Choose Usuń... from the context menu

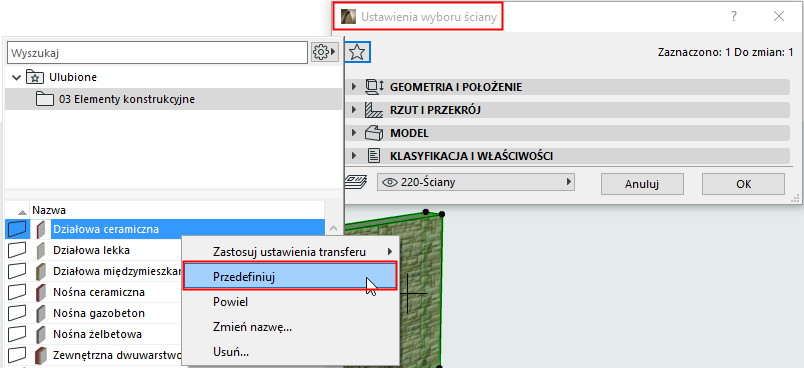point(291,352)
